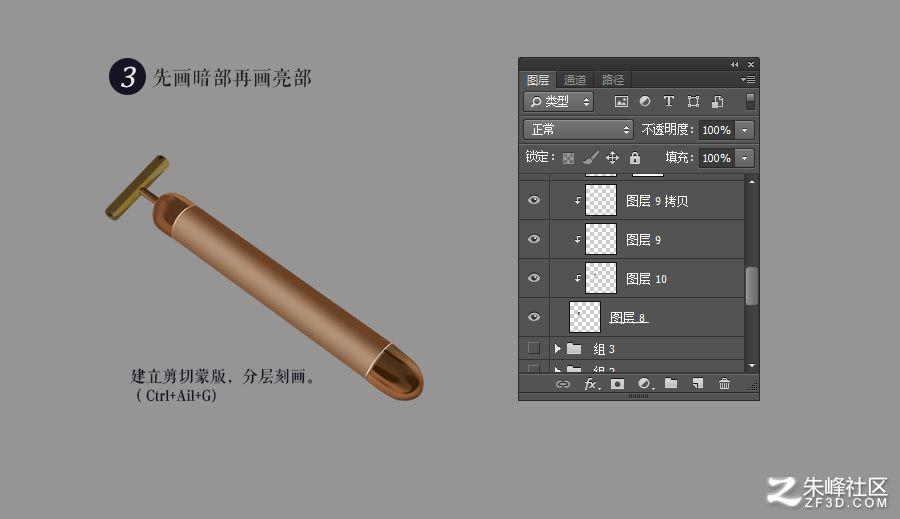Image resolution: width=900 pixels, height=519 pixels.
Task: Select the 图层 (Layers) tab
Action: (x=538, y=80)
